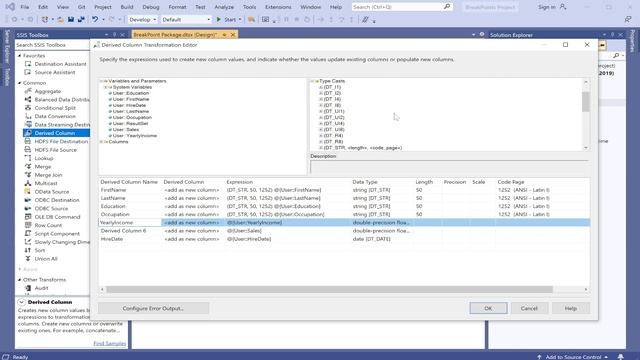Open the Develop configuration dropdown

(x=142, y=19)
